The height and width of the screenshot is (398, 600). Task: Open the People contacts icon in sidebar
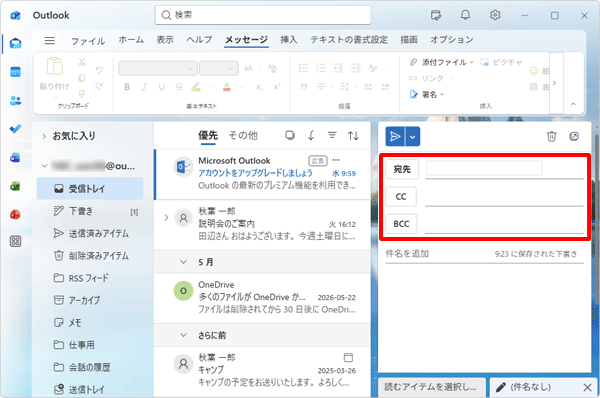pyautogui.click(x=15, y=101)
